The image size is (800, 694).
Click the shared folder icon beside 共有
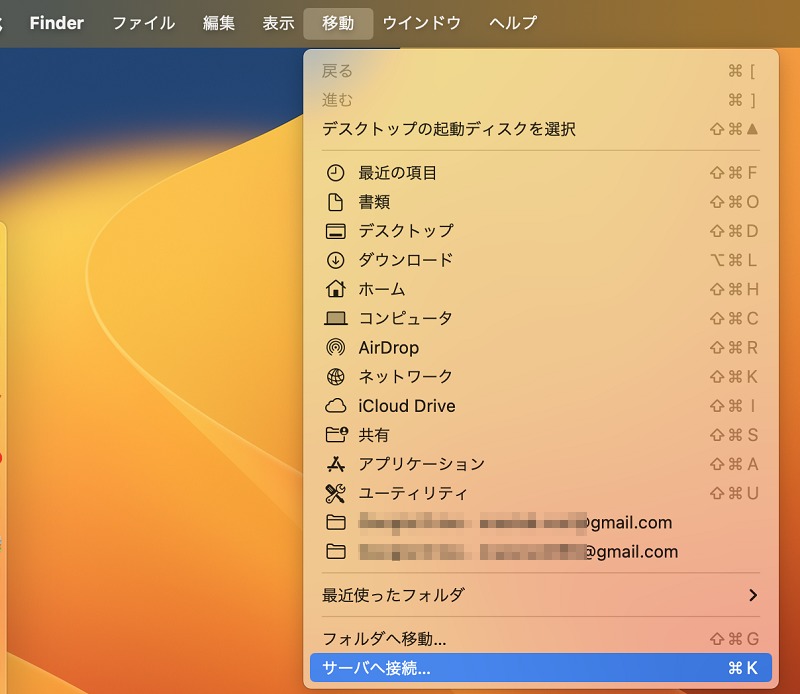click(x=336, y=435)
